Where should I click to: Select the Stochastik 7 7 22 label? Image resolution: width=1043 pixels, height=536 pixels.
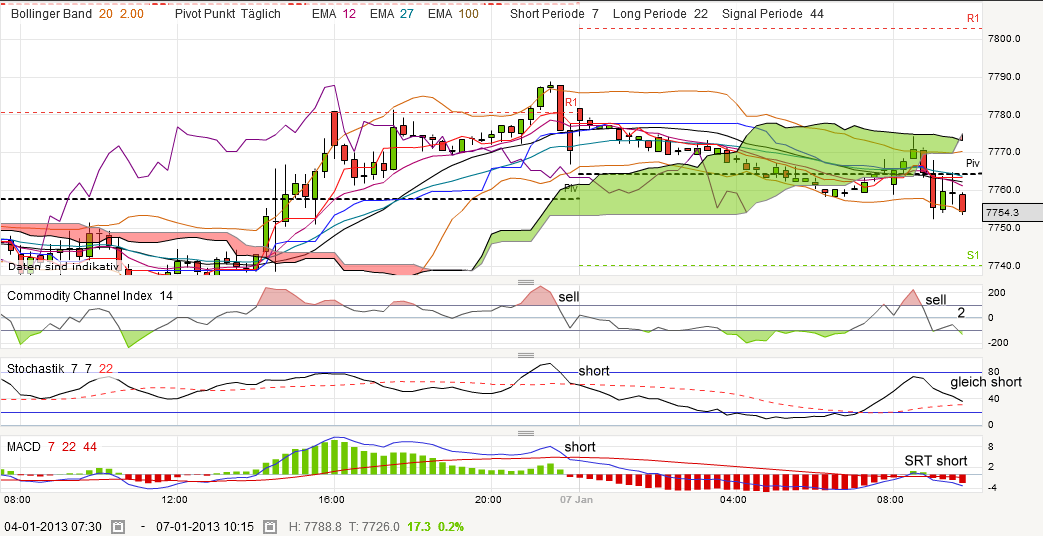point(61,368)
